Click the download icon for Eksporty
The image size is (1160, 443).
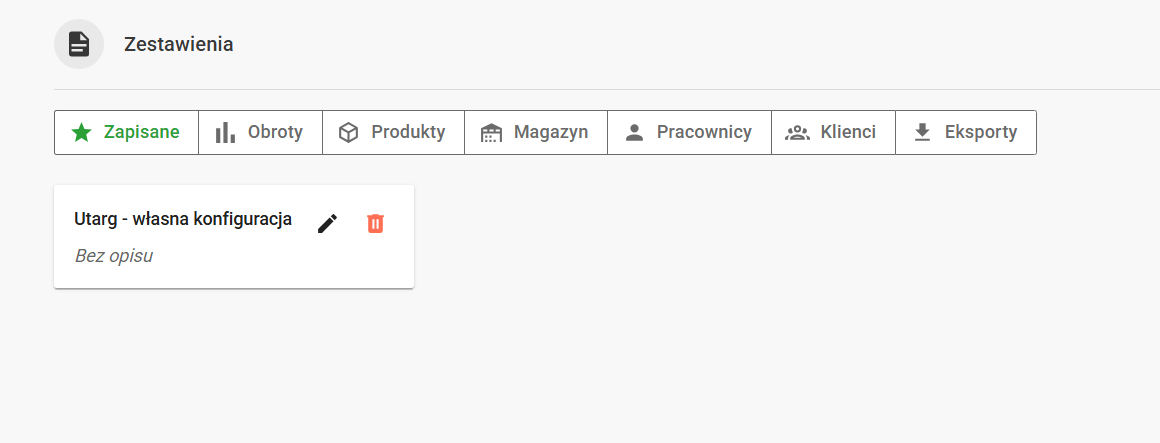click(922, 132)
